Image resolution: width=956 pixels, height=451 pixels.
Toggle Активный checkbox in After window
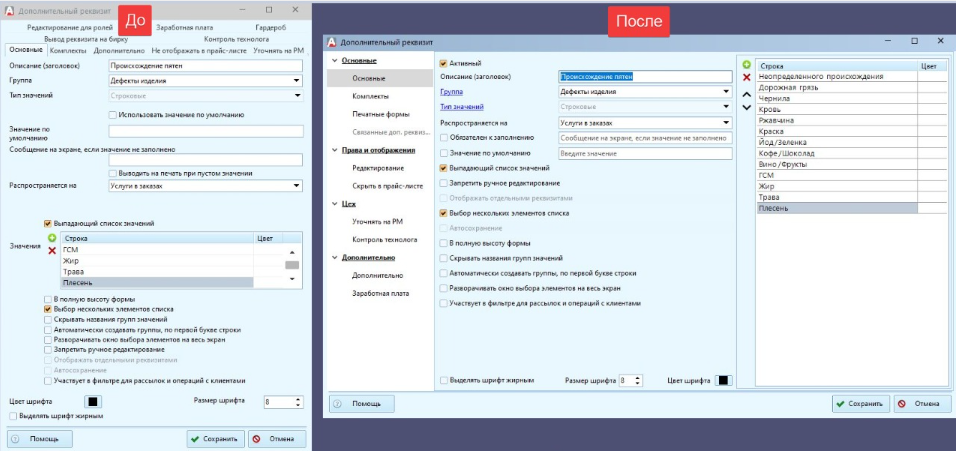click(x=443, y=63)
